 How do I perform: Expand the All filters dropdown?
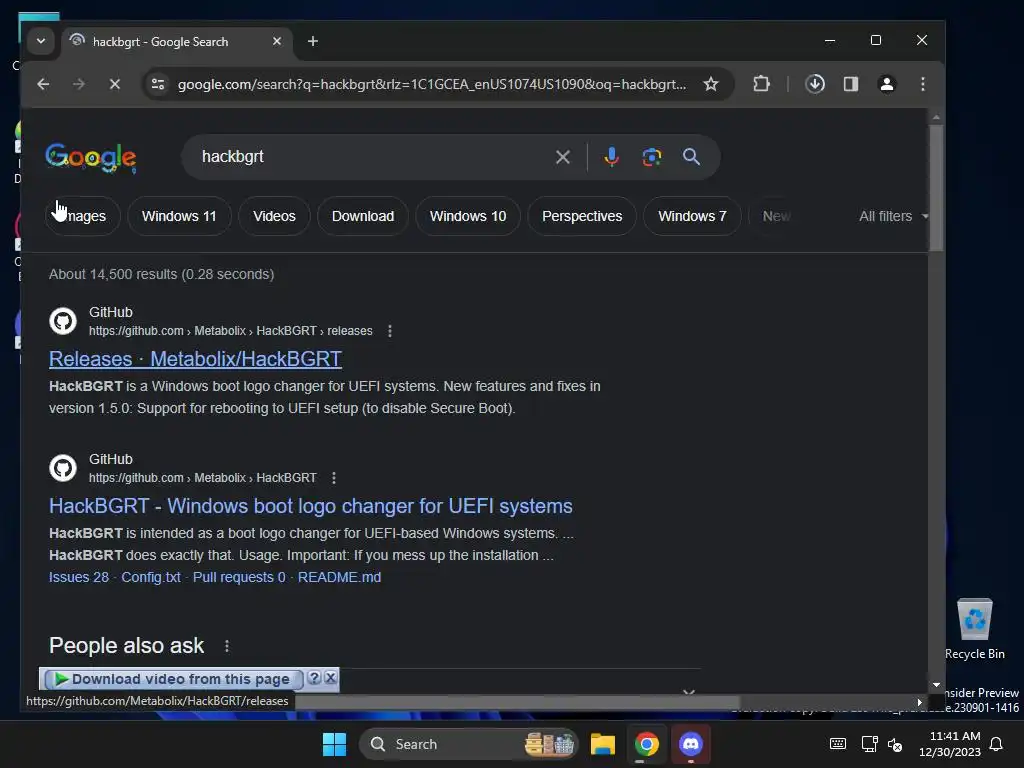point(893,216)
